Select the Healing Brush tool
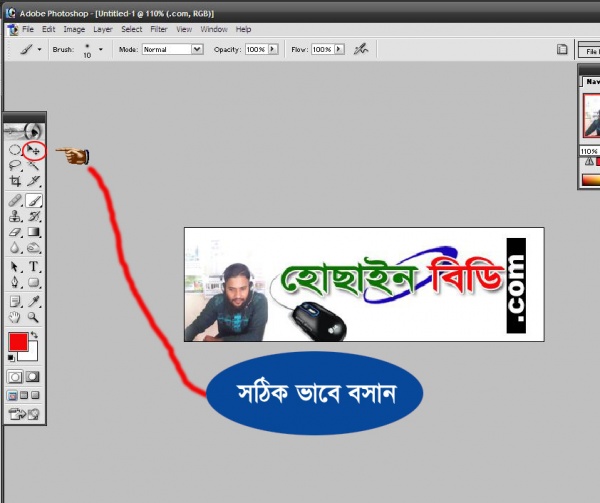Screen dimensions: 600x503 pyautogui.click(x=15, y=200)
